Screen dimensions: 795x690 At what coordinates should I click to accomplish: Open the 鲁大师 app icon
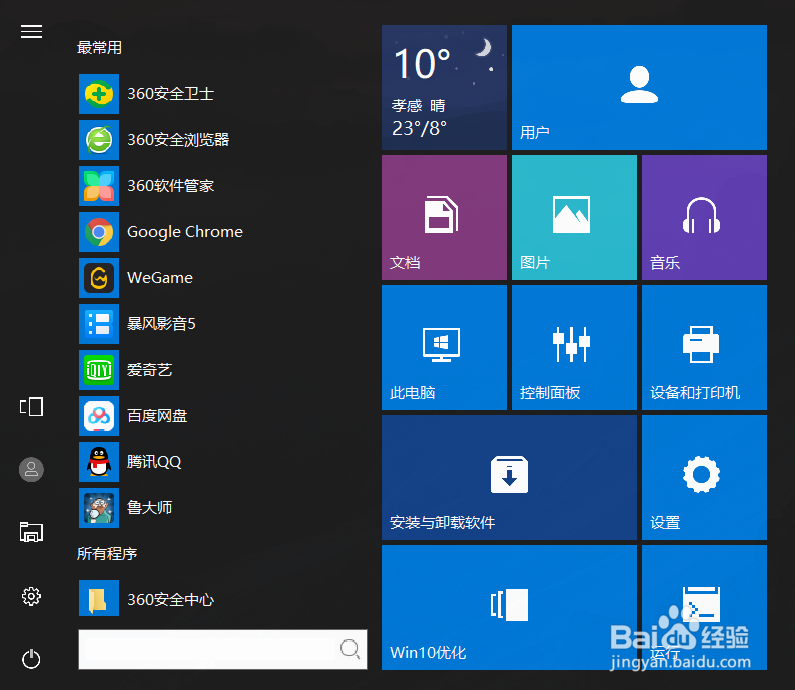[x=99, y=508]
